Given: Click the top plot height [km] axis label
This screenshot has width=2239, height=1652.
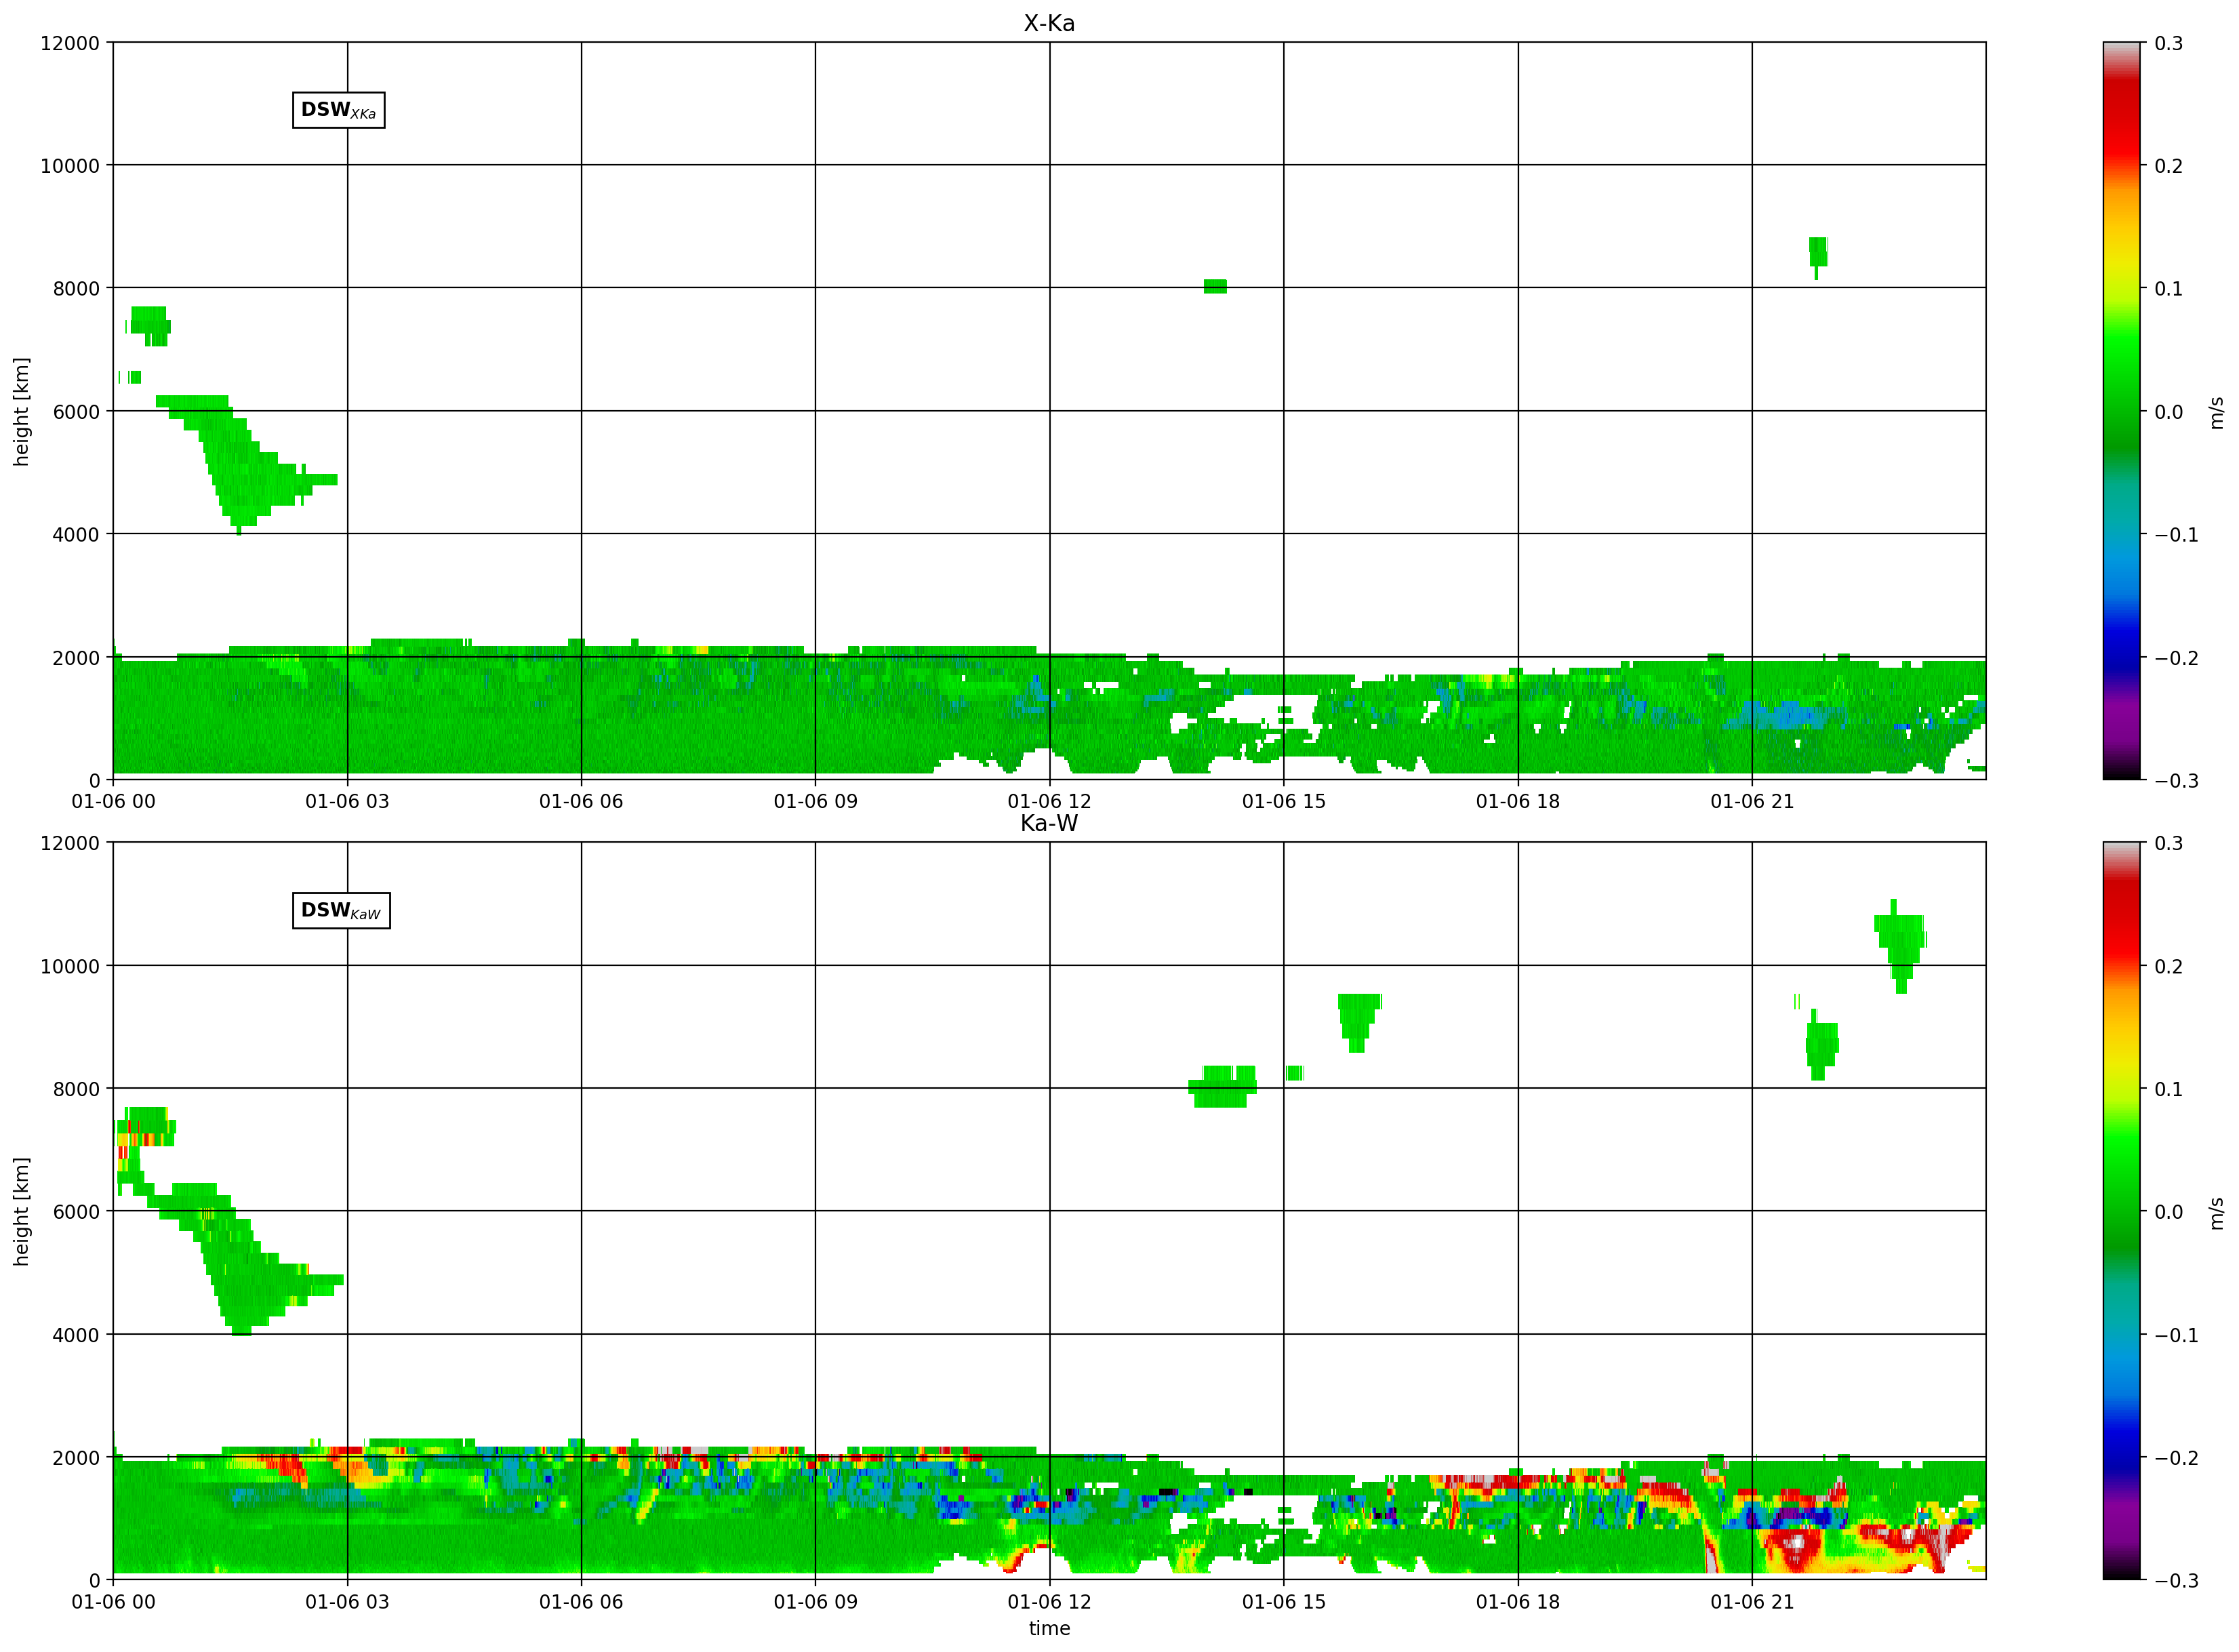Looking at the screenshot, I should point(21,411).
